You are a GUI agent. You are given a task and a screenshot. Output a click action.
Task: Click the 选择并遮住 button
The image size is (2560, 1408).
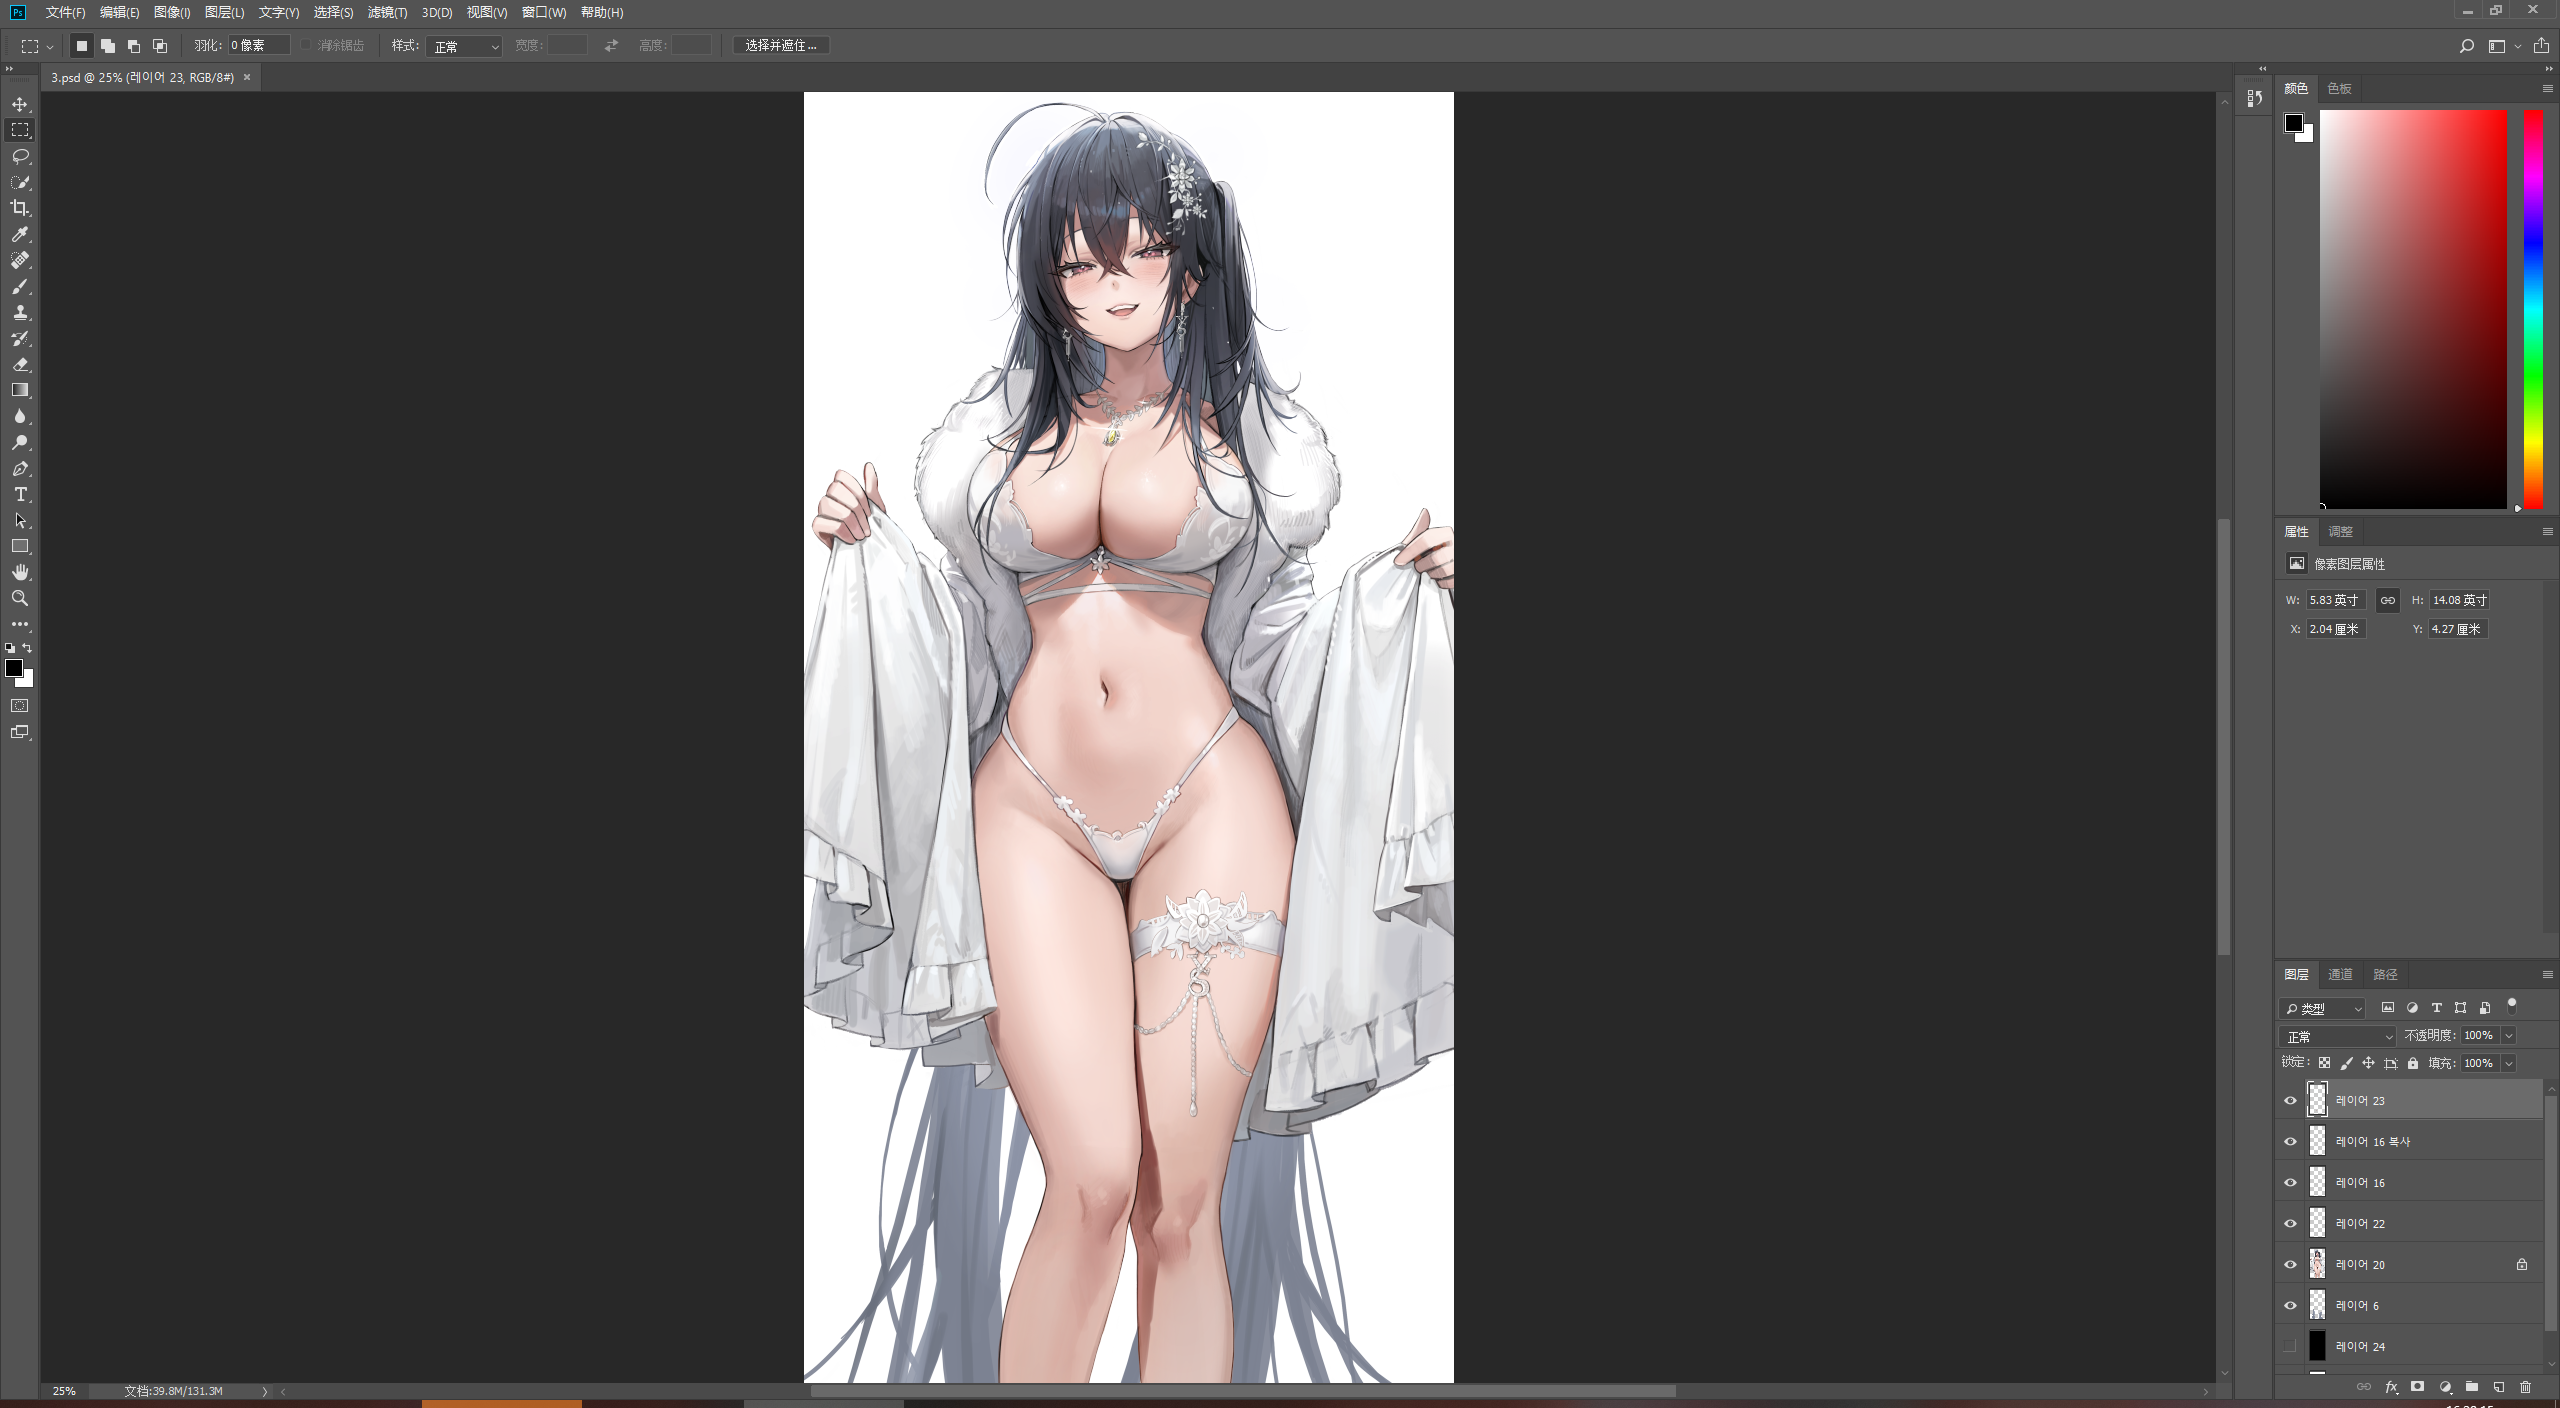click(x=781, y=46)
